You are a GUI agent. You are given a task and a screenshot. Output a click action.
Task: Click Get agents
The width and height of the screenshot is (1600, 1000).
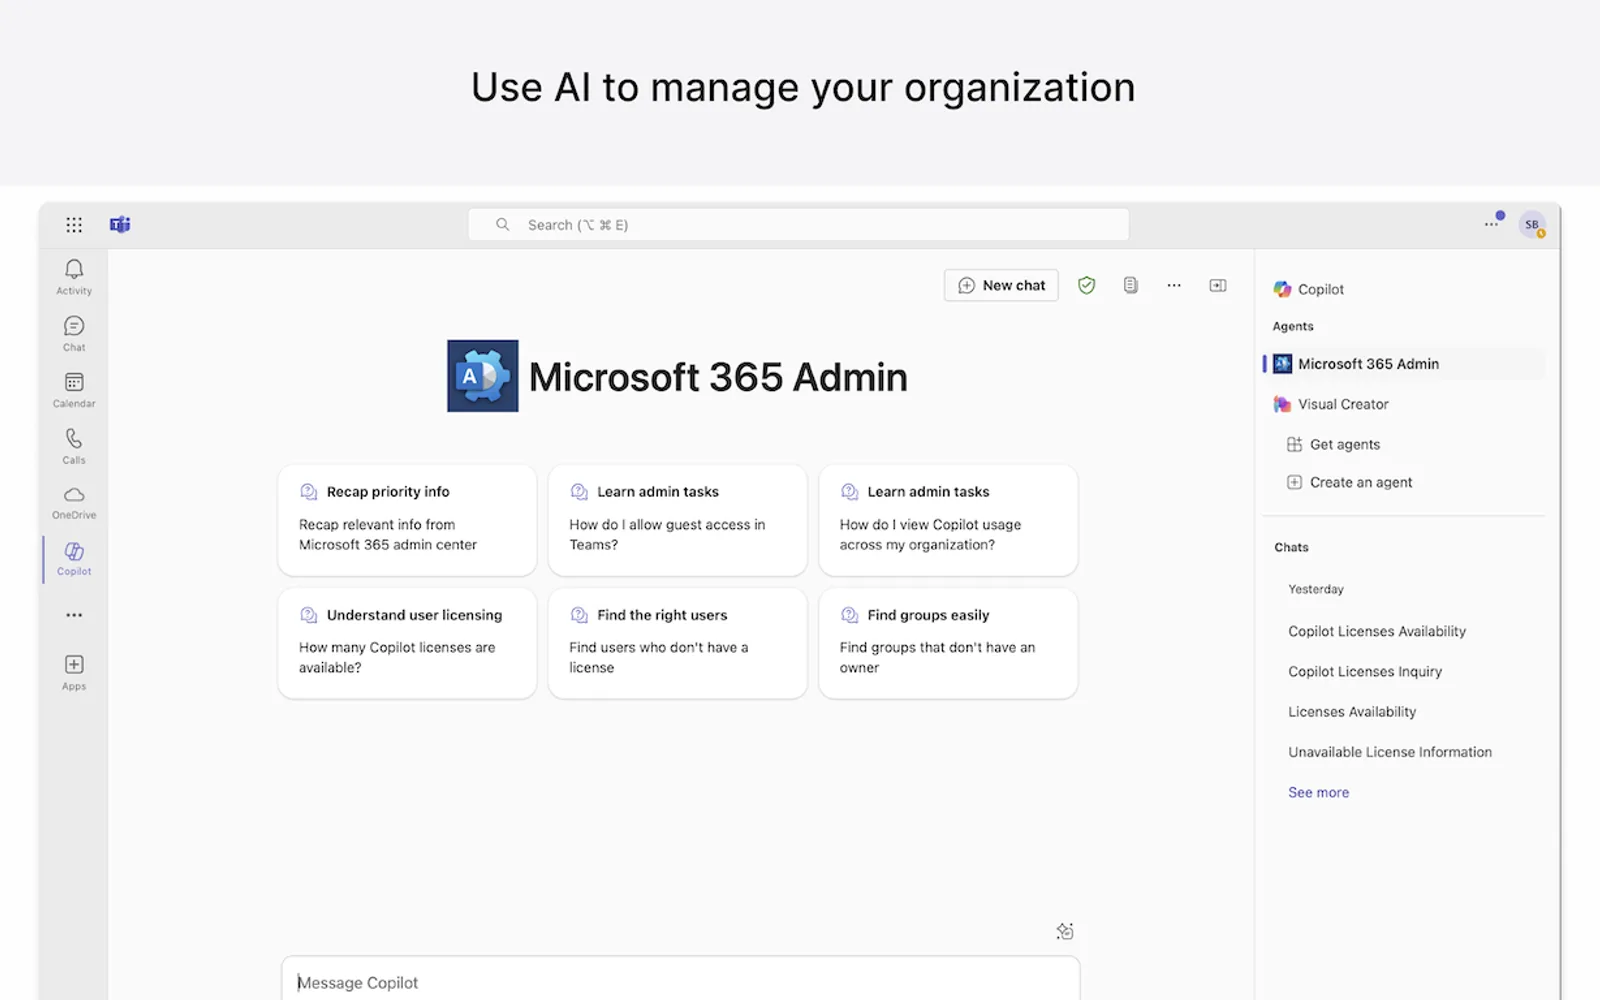click(1333, 444)
